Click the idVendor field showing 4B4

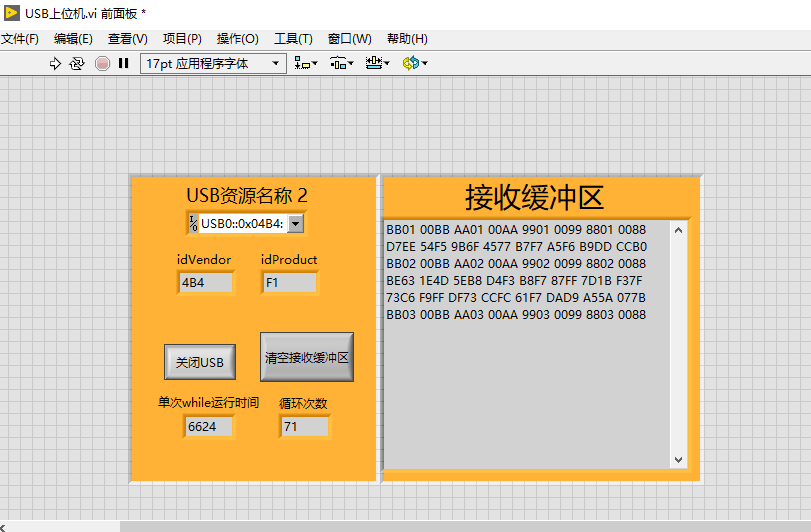[x=206, y=283]
